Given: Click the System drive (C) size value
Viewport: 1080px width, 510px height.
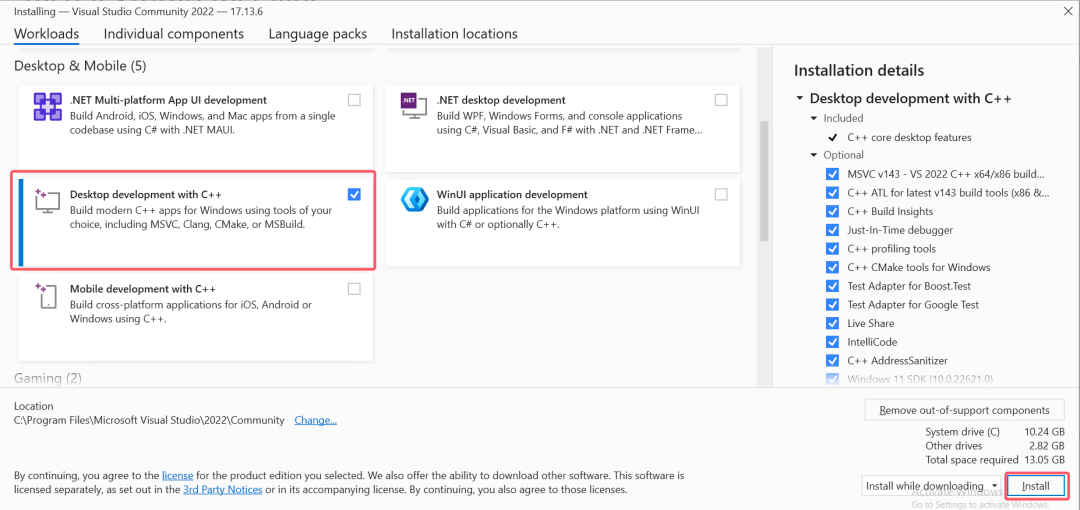Looking at the screenshot, I should click(x=1045, y=432).
